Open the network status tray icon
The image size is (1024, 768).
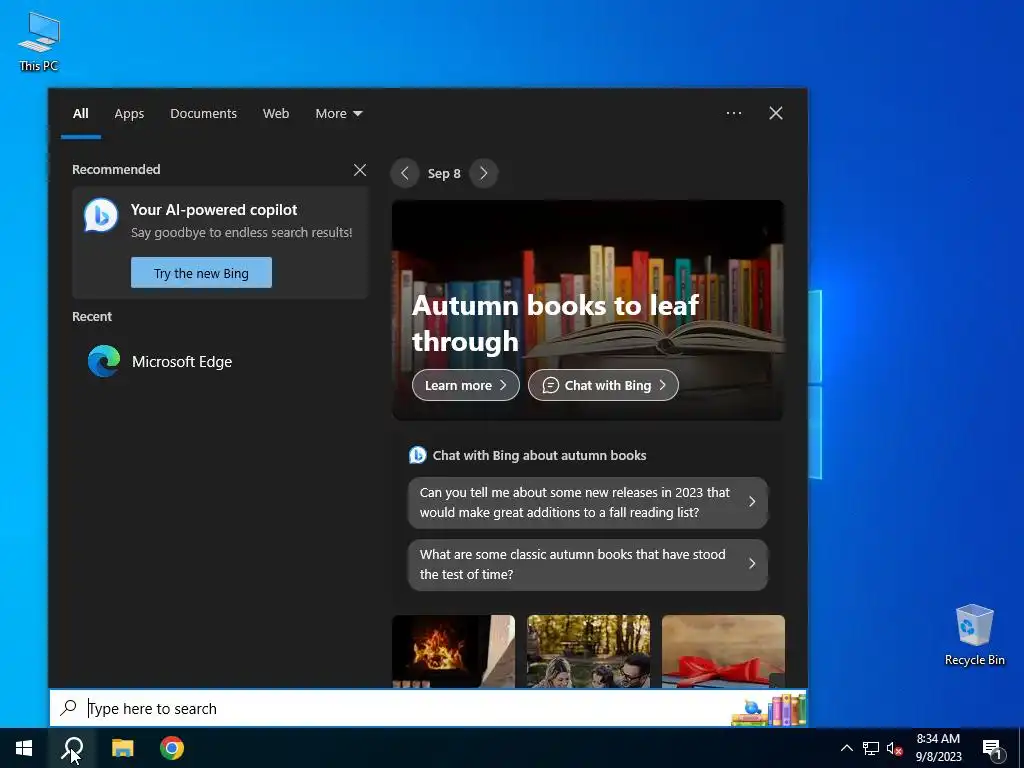871,748
